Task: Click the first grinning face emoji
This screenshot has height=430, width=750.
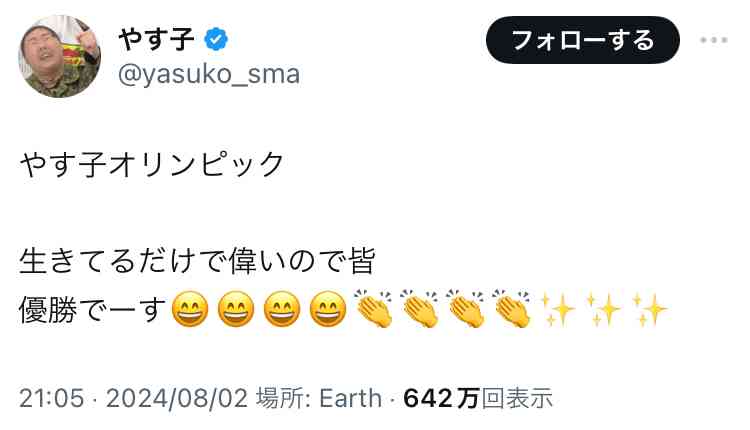Action: (188, 312)
